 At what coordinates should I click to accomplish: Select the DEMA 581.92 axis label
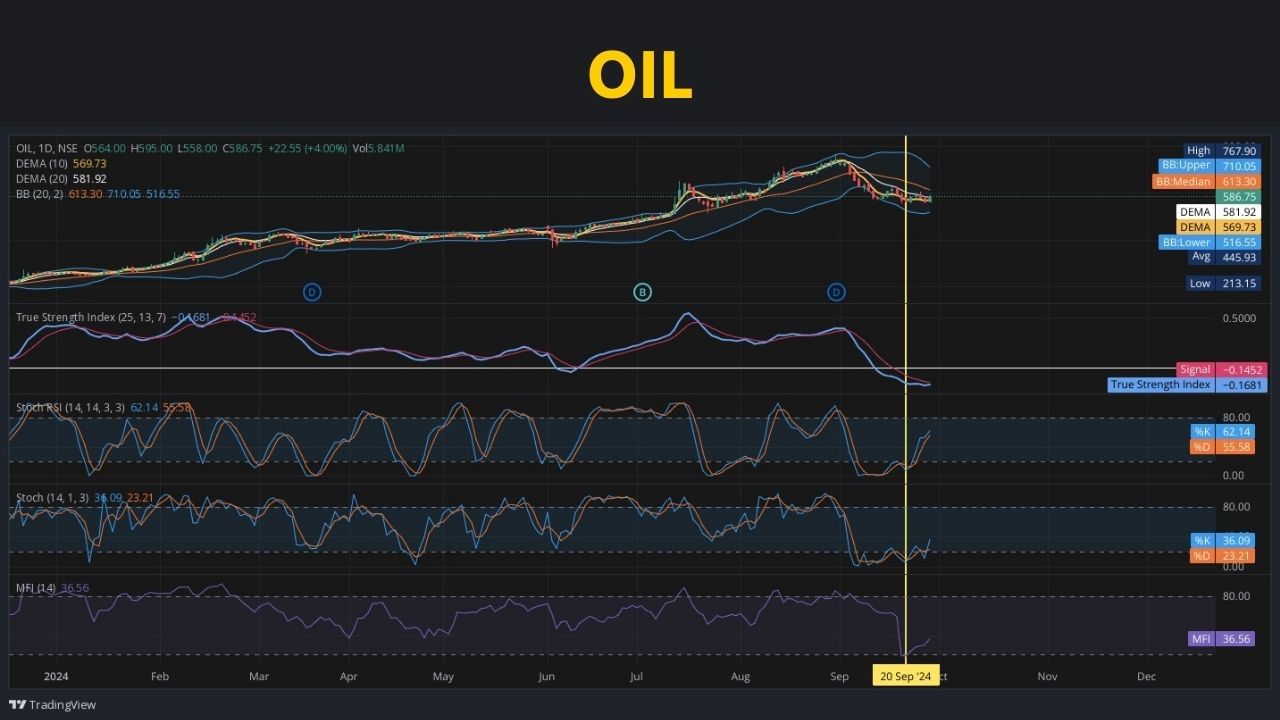coord(1218,212)
